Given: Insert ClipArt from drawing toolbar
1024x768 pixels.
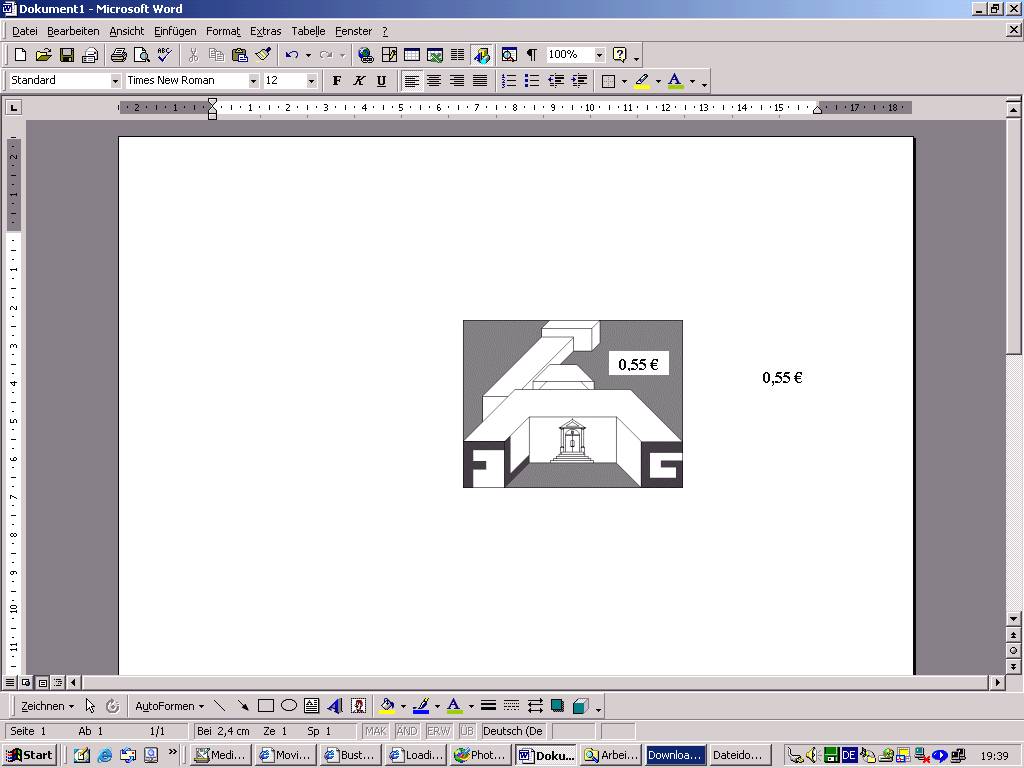Looking at the screenshot, I should click(x=358, y=706).
